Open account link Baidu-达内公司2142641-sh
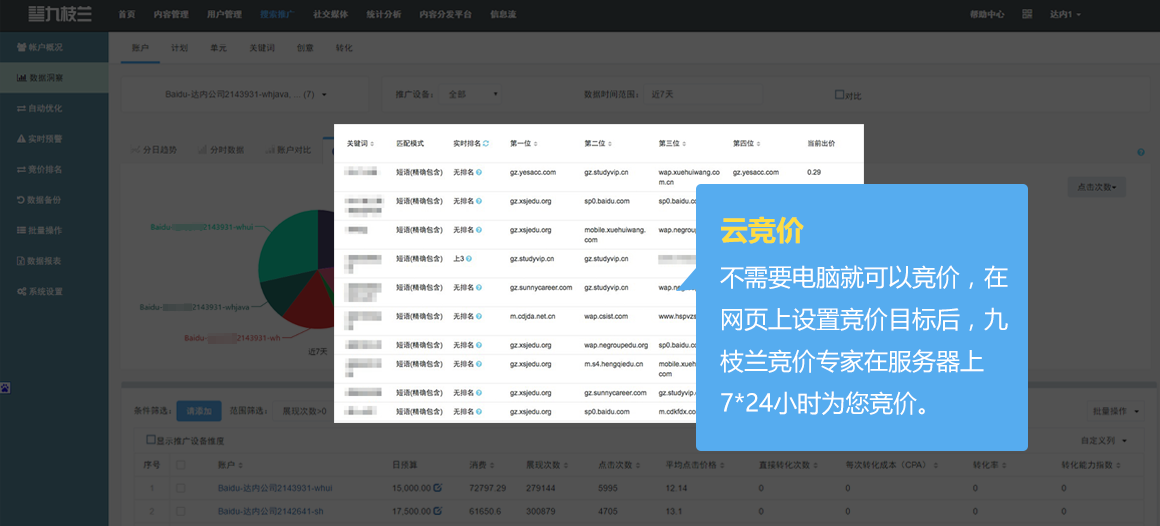Screen dimensions: 1160x526 pos(271,511)
